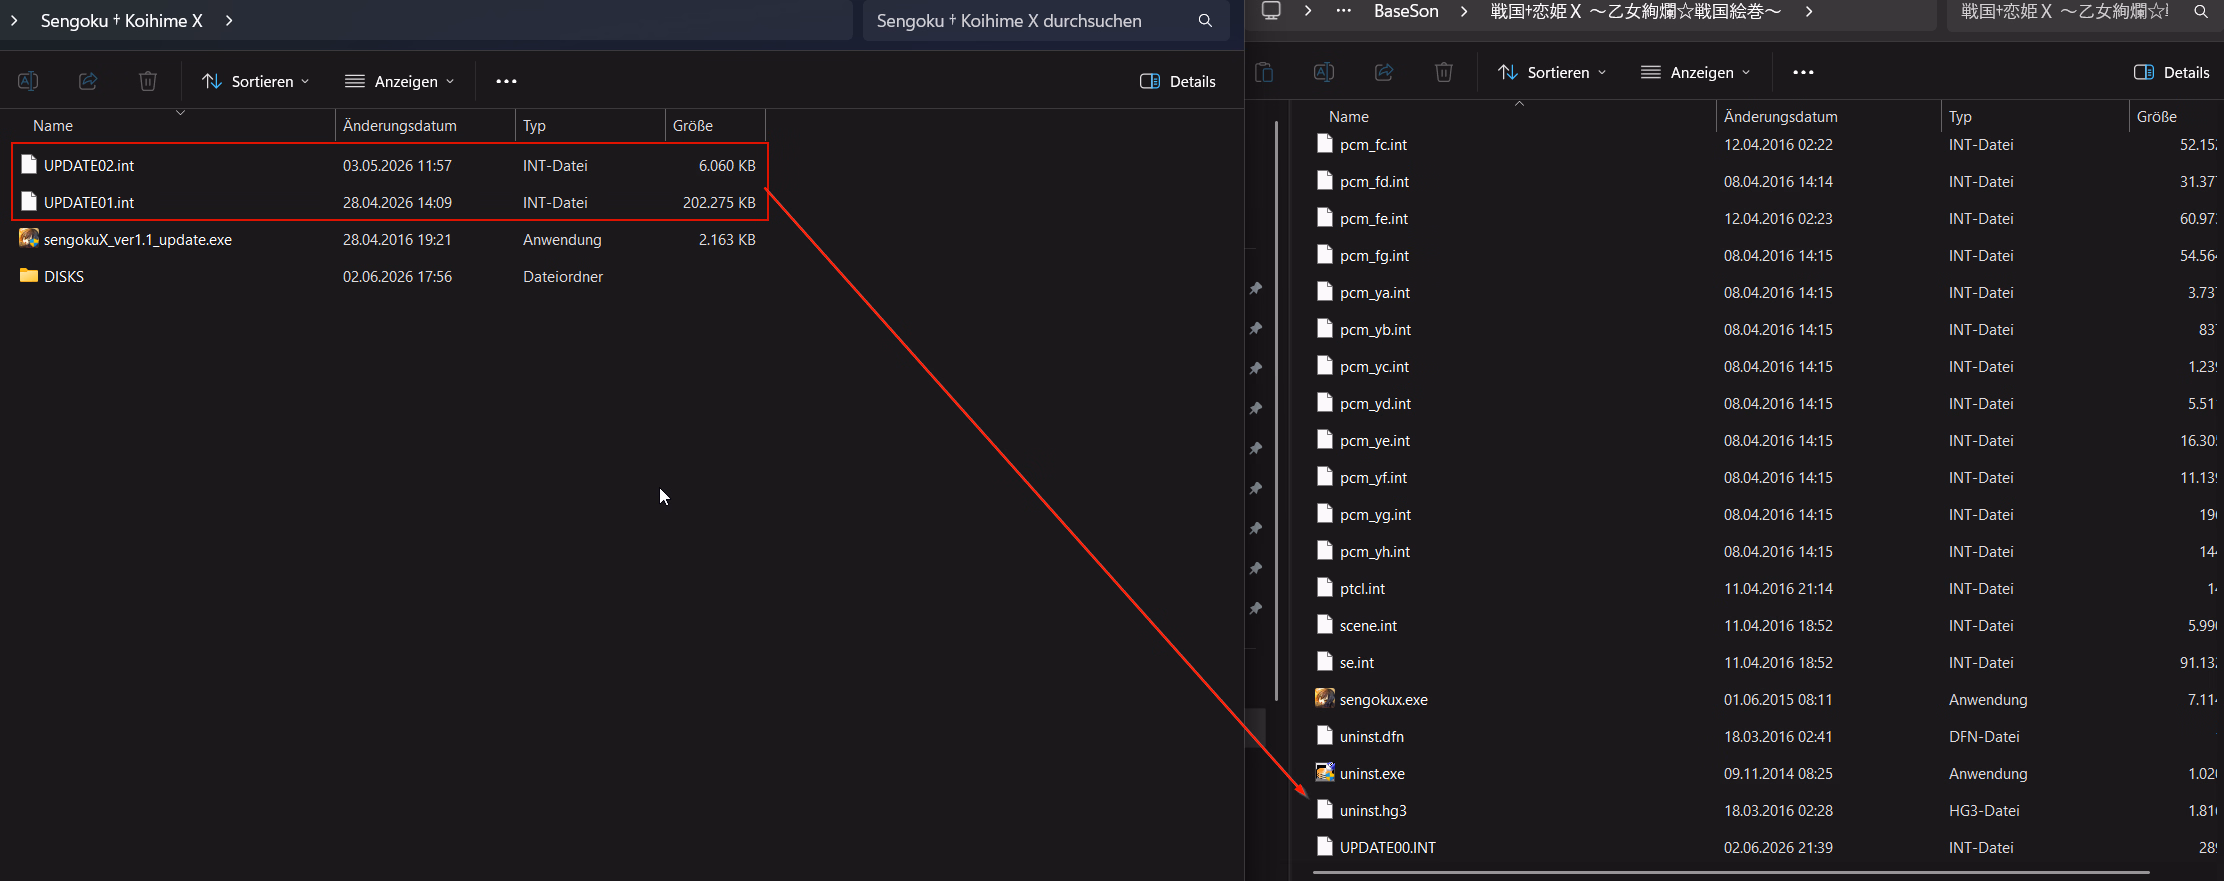This screenshot has height=881, width=2224.
Task: Open the Anzeigen dropdown in the right window
Action: pyautogui.click(x=1696, y=72)
